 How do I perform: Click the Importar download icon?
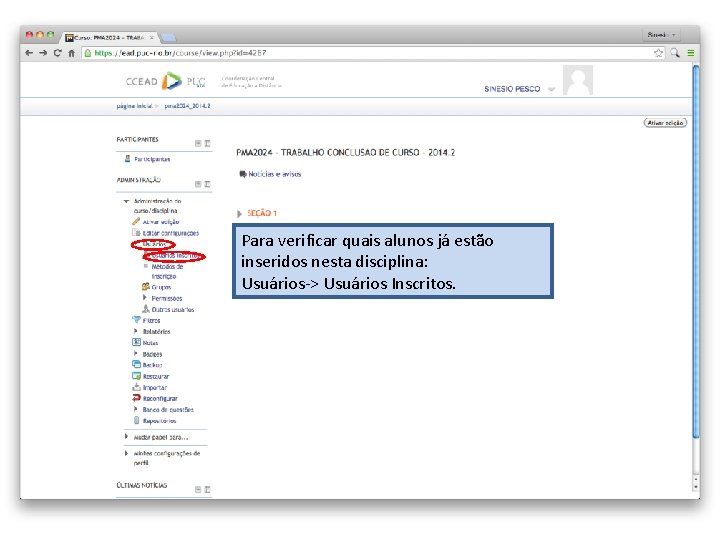point(136,387)
